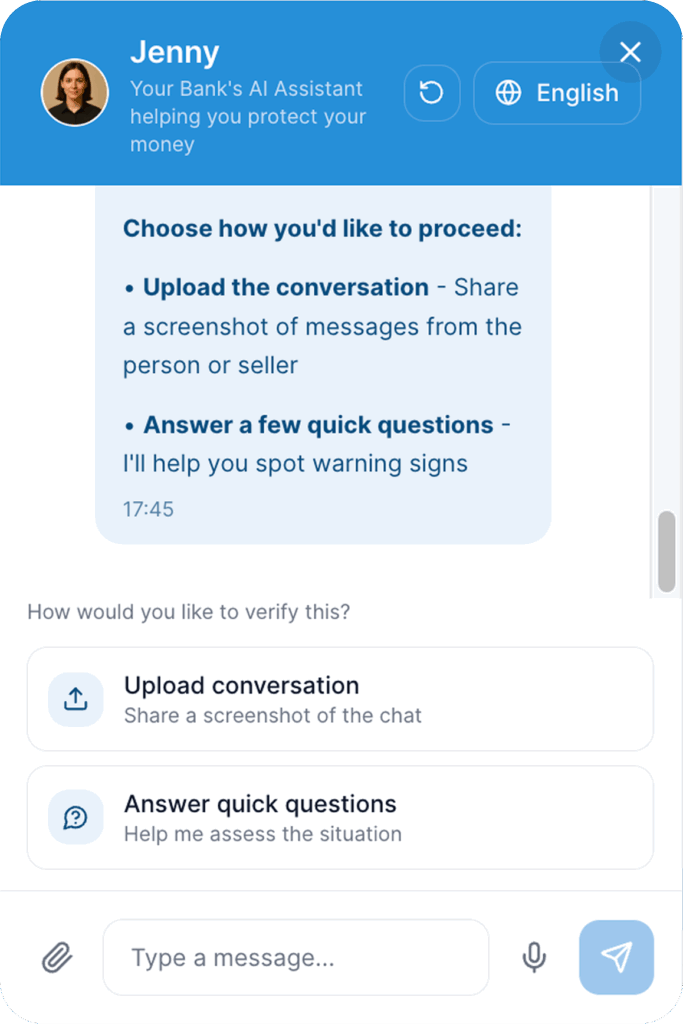Click 'How would you like to verify this?' label

point(189,611)
